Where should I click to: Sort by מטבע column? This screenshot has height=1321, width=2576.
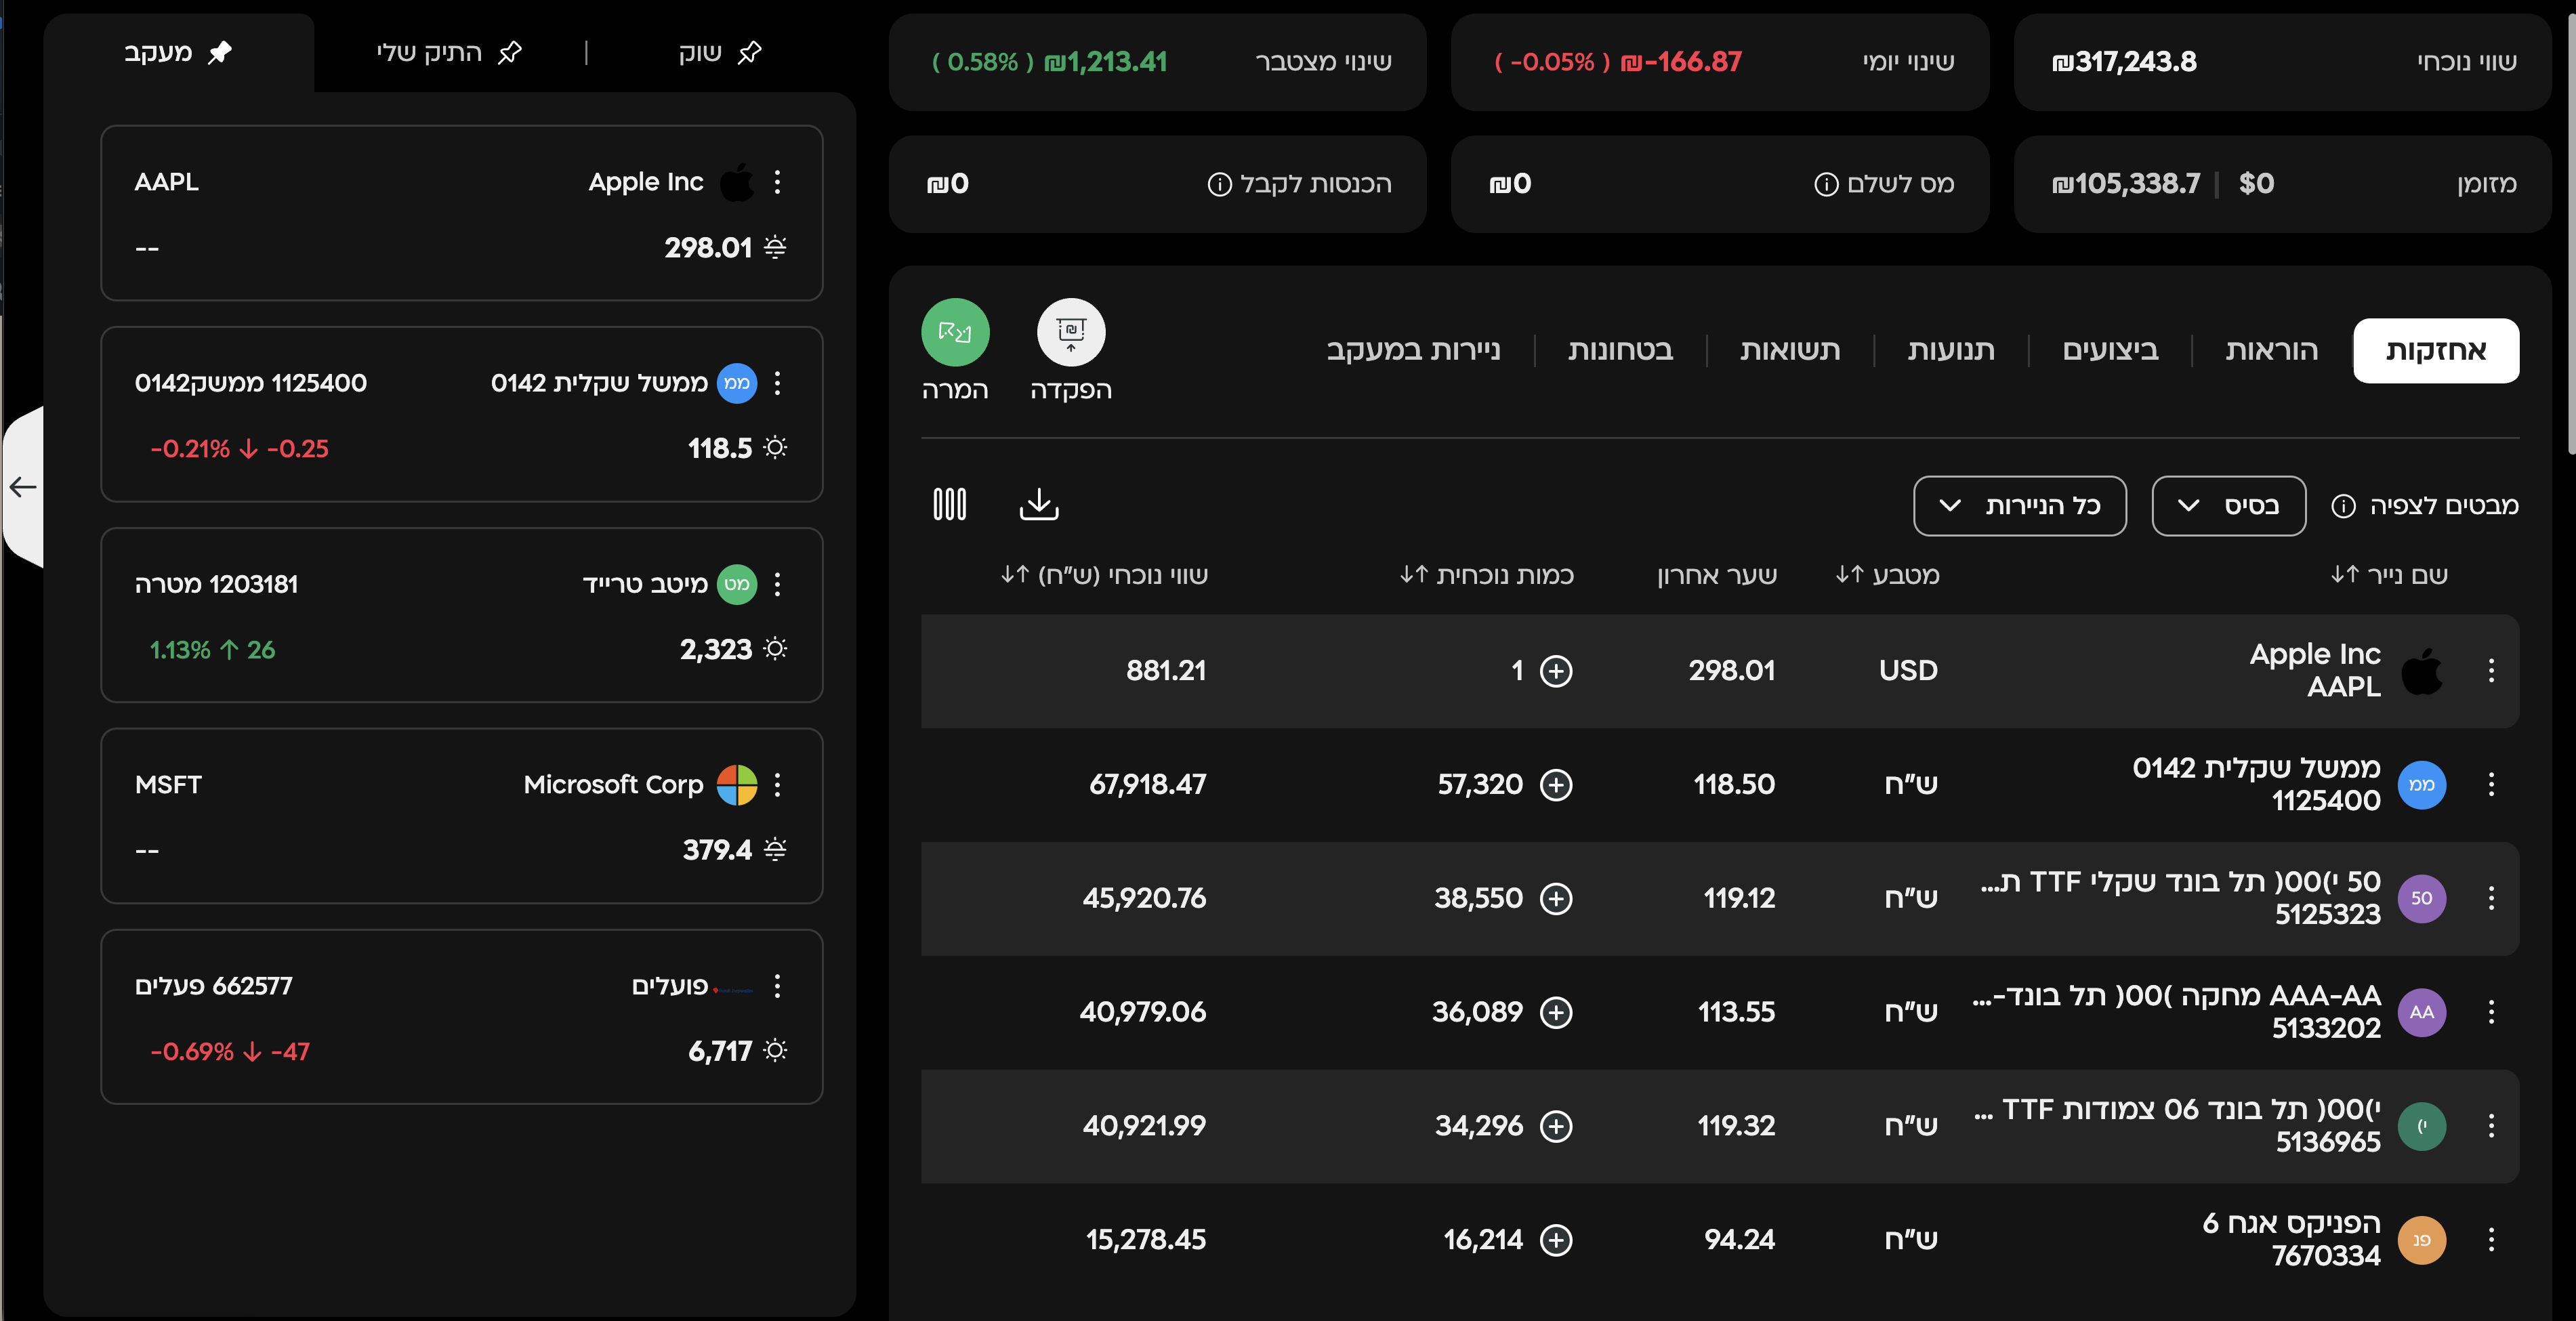(x=1887, y=575)
